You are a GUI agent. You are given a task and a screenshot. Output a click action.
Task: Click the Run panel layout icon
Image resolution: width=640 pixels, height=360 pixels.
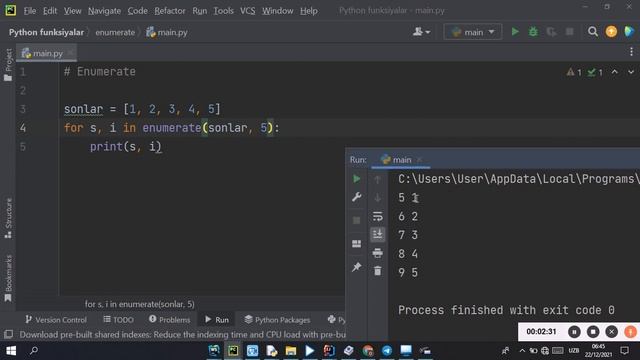coord(356,244)
